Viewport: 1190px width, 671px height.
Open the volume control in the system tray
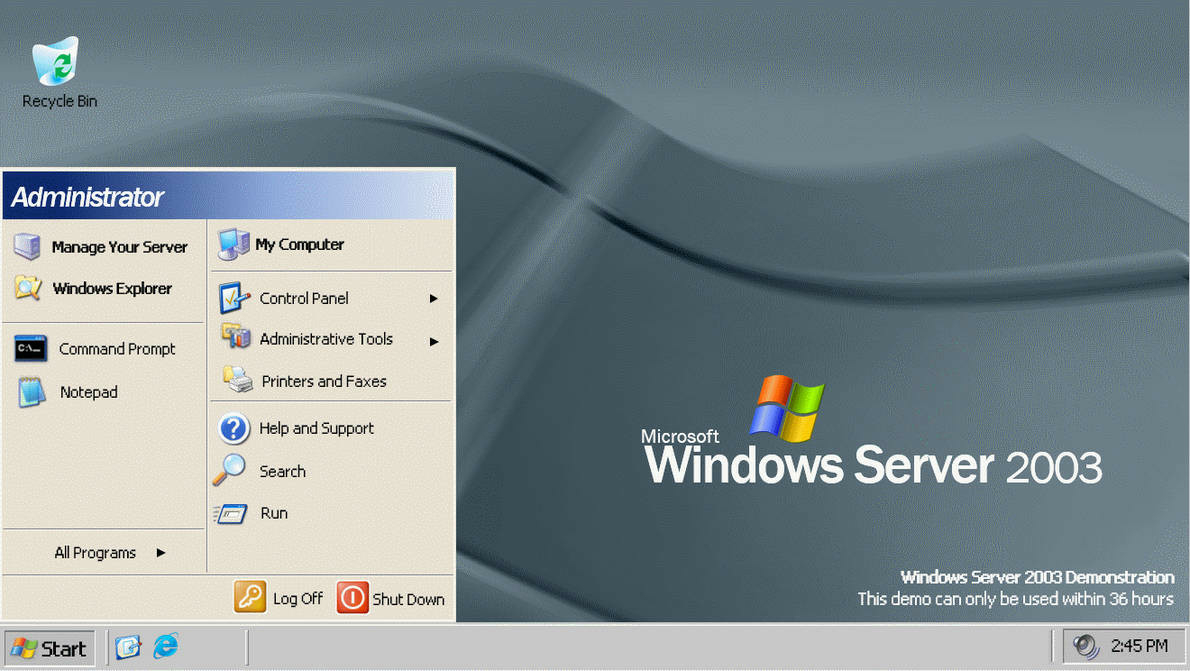pos(1085,646)
